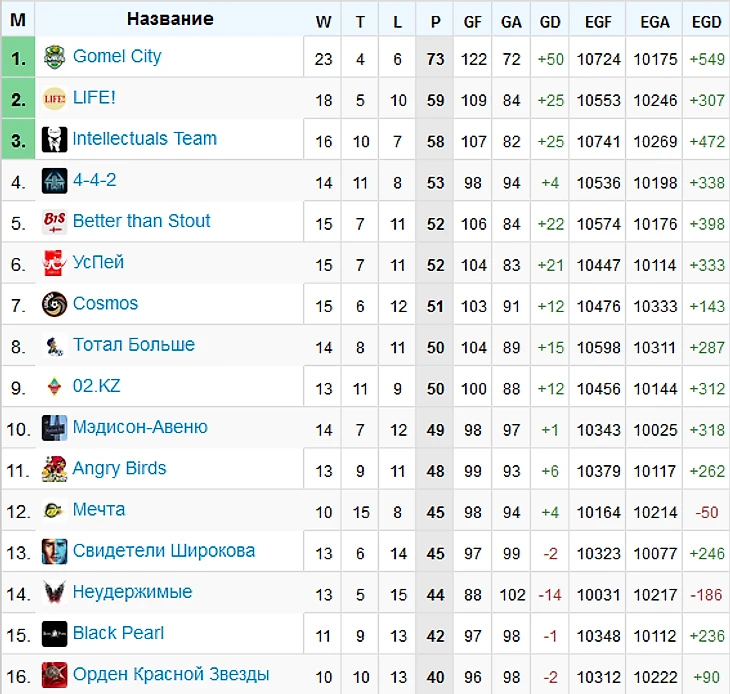Click the Название column header
730x694 pixels.
point(170,19)
